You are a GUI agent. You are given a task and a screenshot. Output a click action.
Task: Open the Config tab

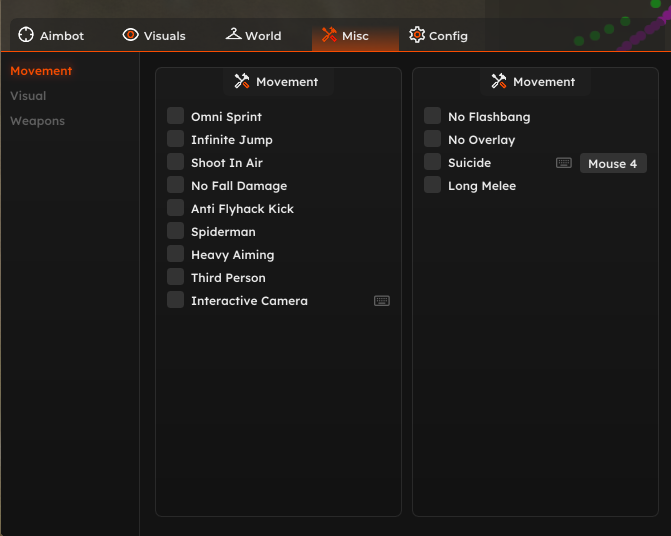438,35
